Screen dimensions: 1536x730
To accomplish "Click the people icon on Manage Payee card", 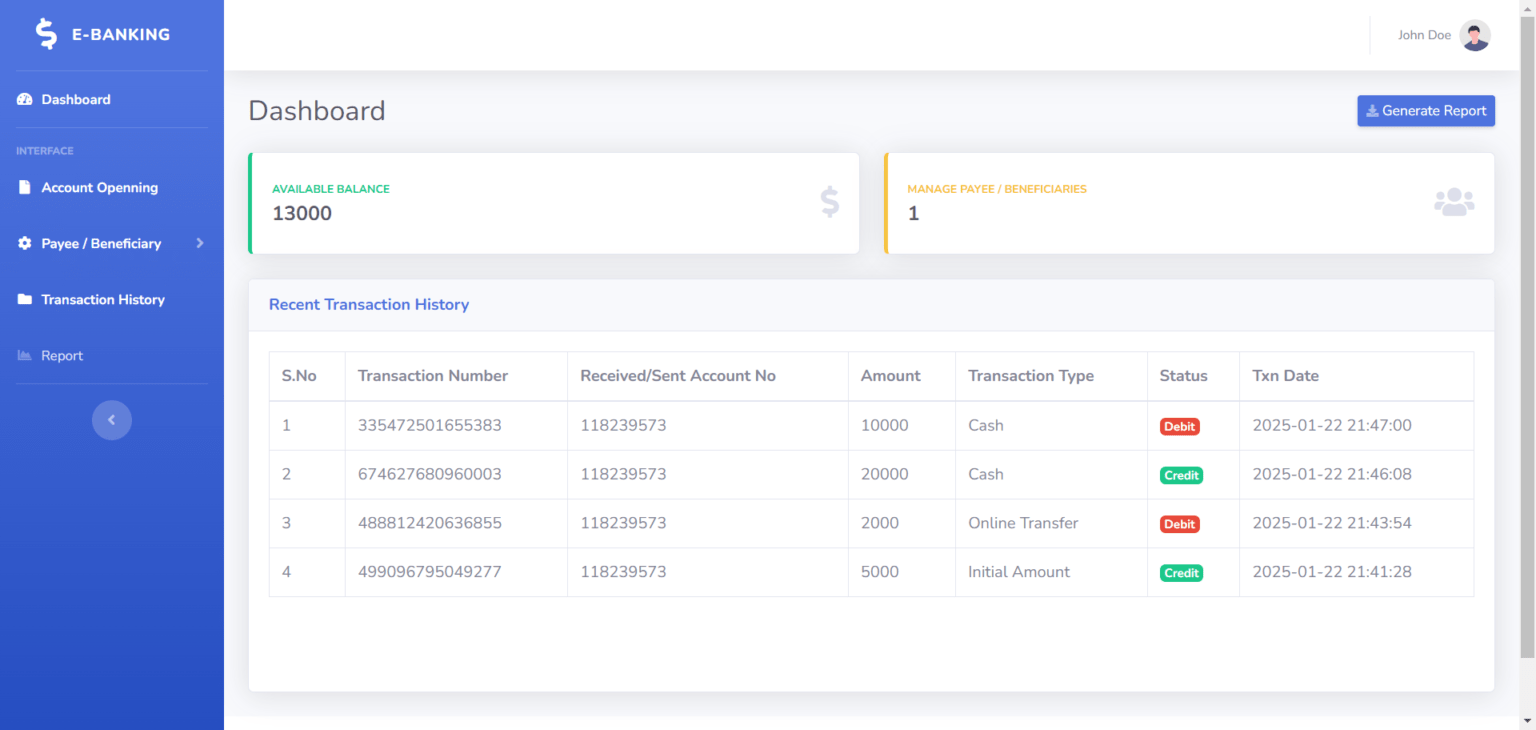I will click(x=1454, y=200).
